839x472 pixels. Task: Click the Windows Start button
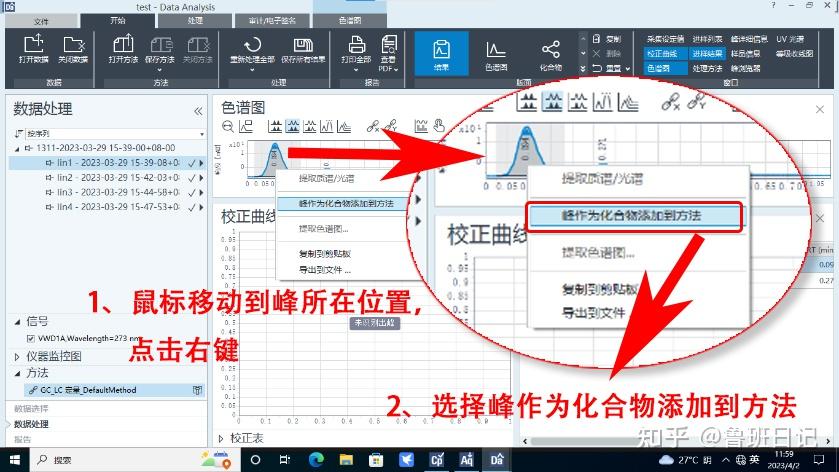(x=14, y=460)
